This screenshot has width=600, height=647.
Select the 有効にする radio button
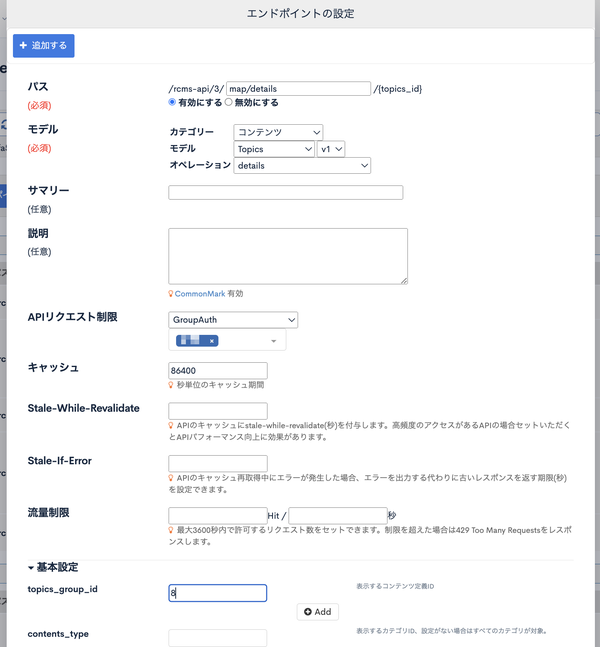click(172, 102)
